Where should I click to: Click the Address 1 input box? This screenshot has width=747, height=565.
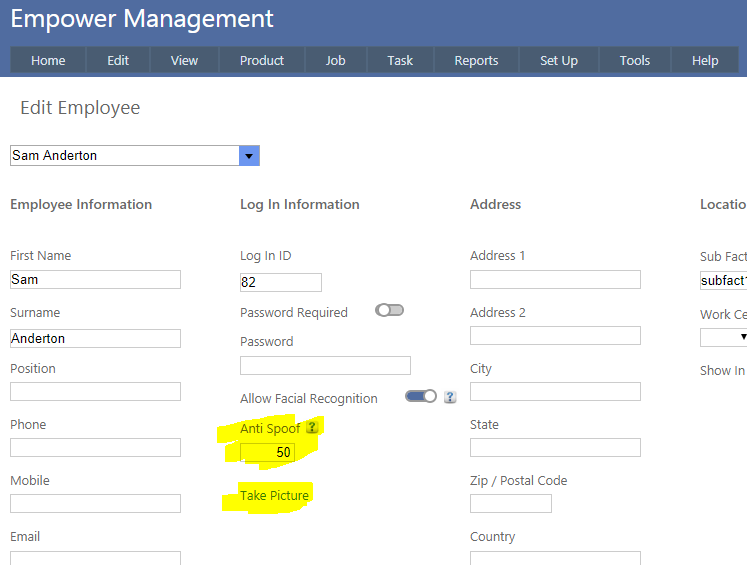click(555, 280)
